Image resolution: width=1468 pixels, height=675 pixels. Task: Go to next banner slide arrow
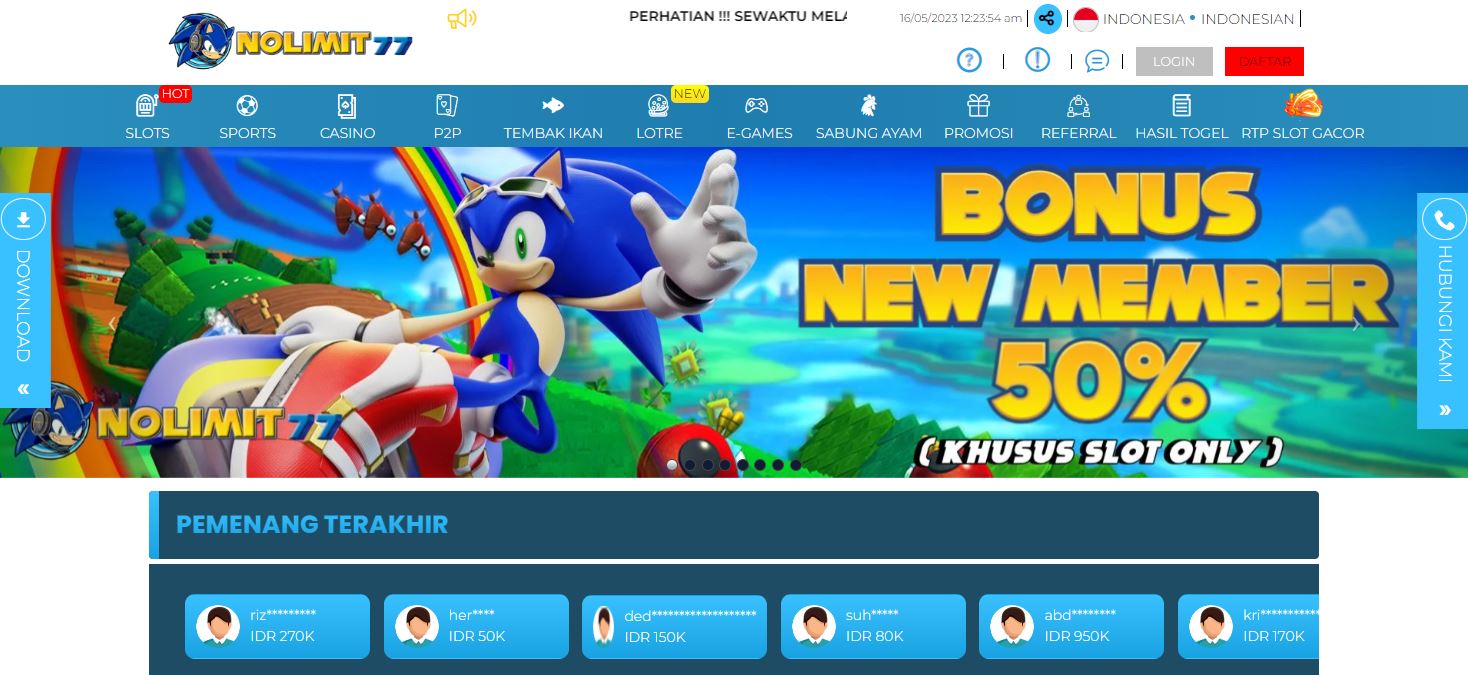click(x=1356, y=324)
